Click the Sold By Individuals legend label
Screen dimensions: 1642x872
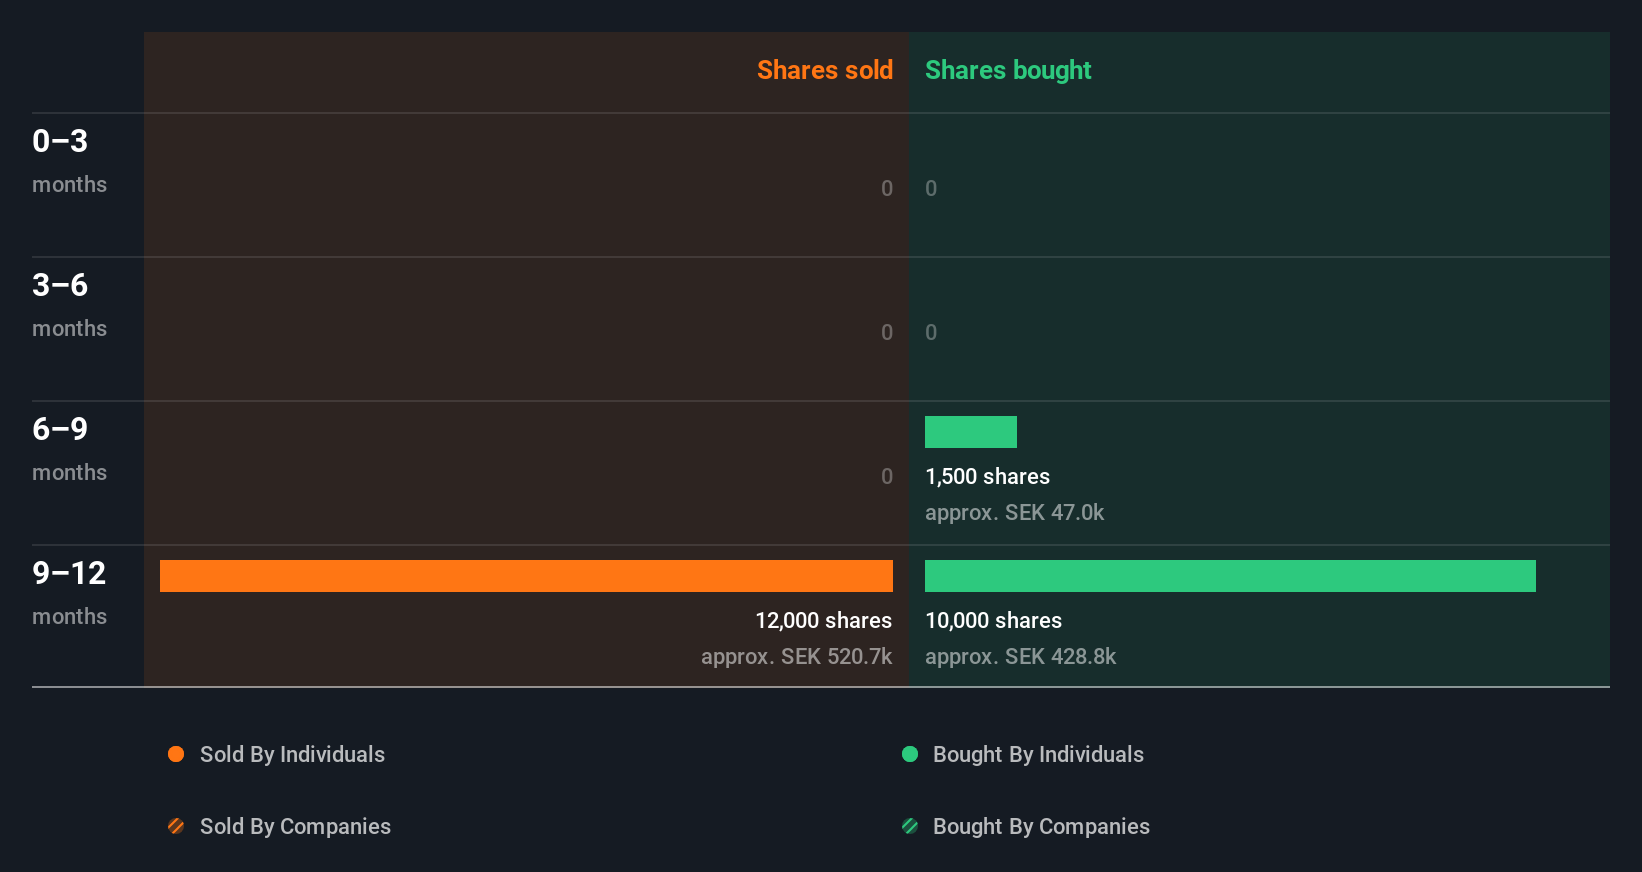click(x=292, y=754)
